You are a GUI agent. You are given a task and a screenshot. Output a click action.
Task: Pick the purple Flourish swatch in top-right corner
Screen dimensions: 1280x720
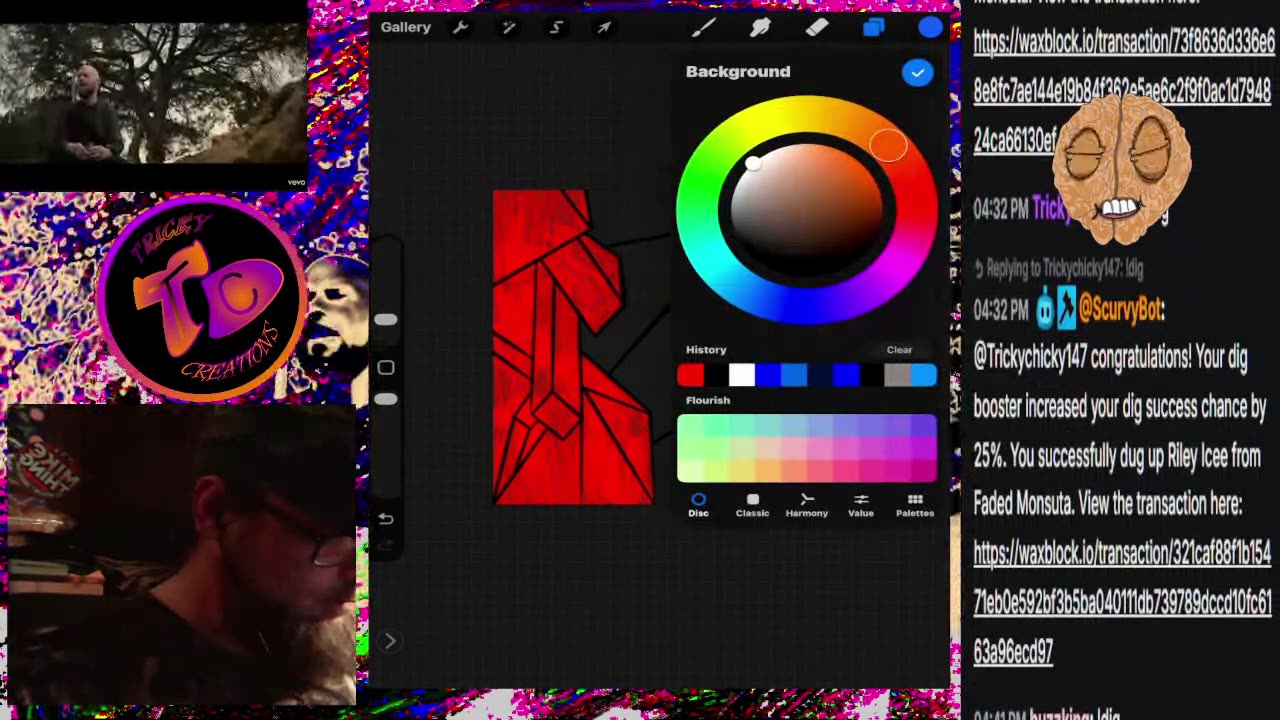click(x=925, y=426)
